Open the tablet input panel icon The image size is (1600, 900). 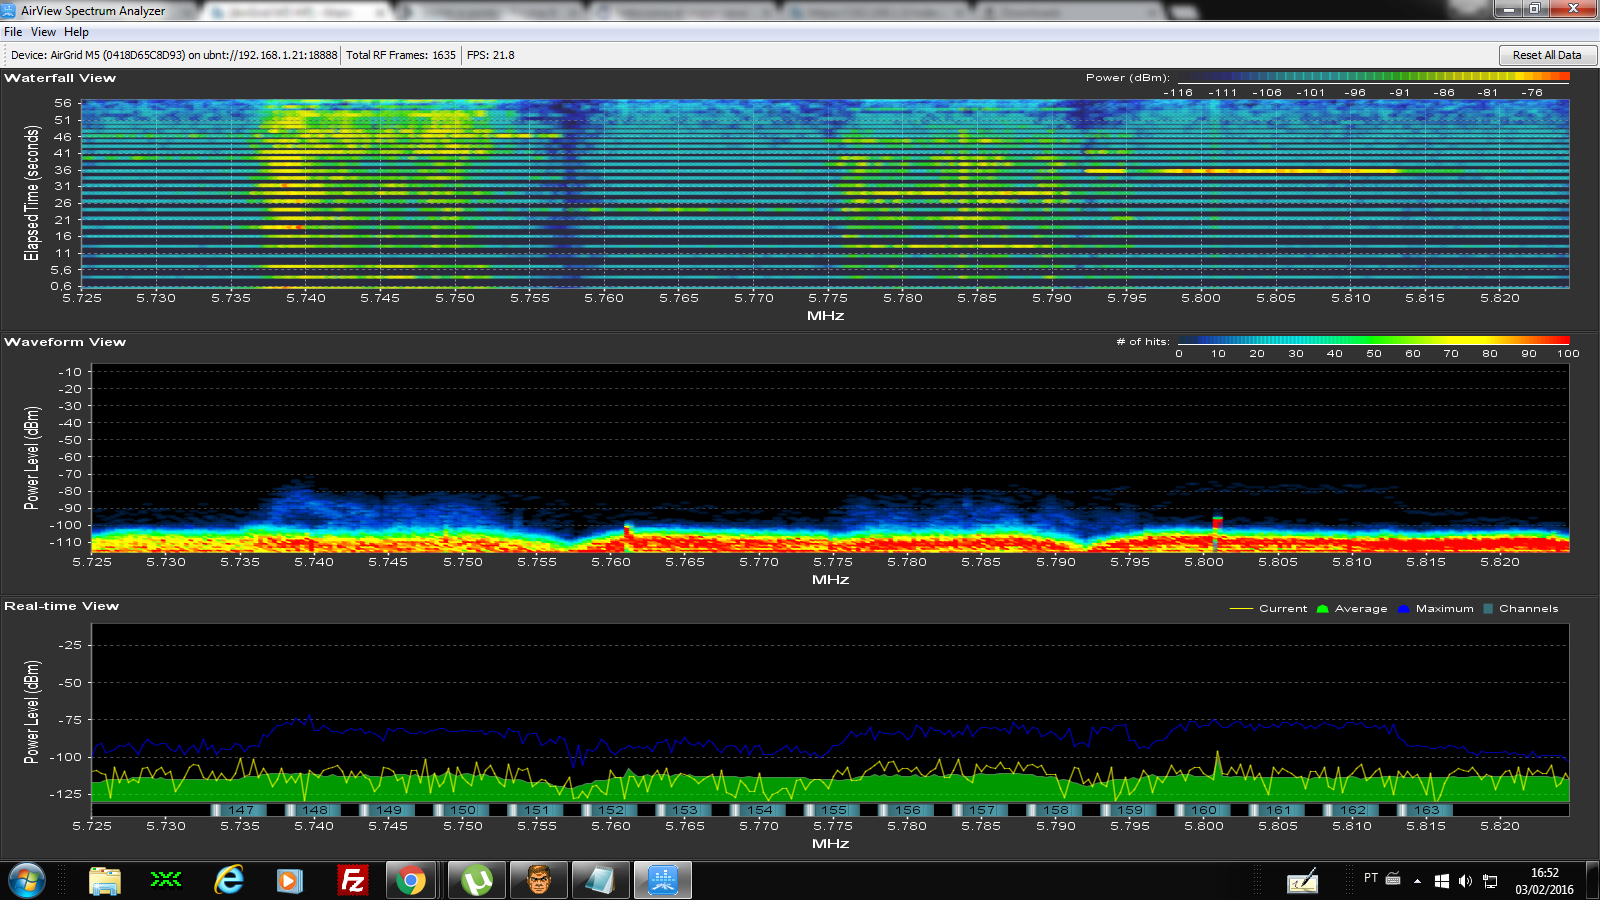pos(1302,881)
